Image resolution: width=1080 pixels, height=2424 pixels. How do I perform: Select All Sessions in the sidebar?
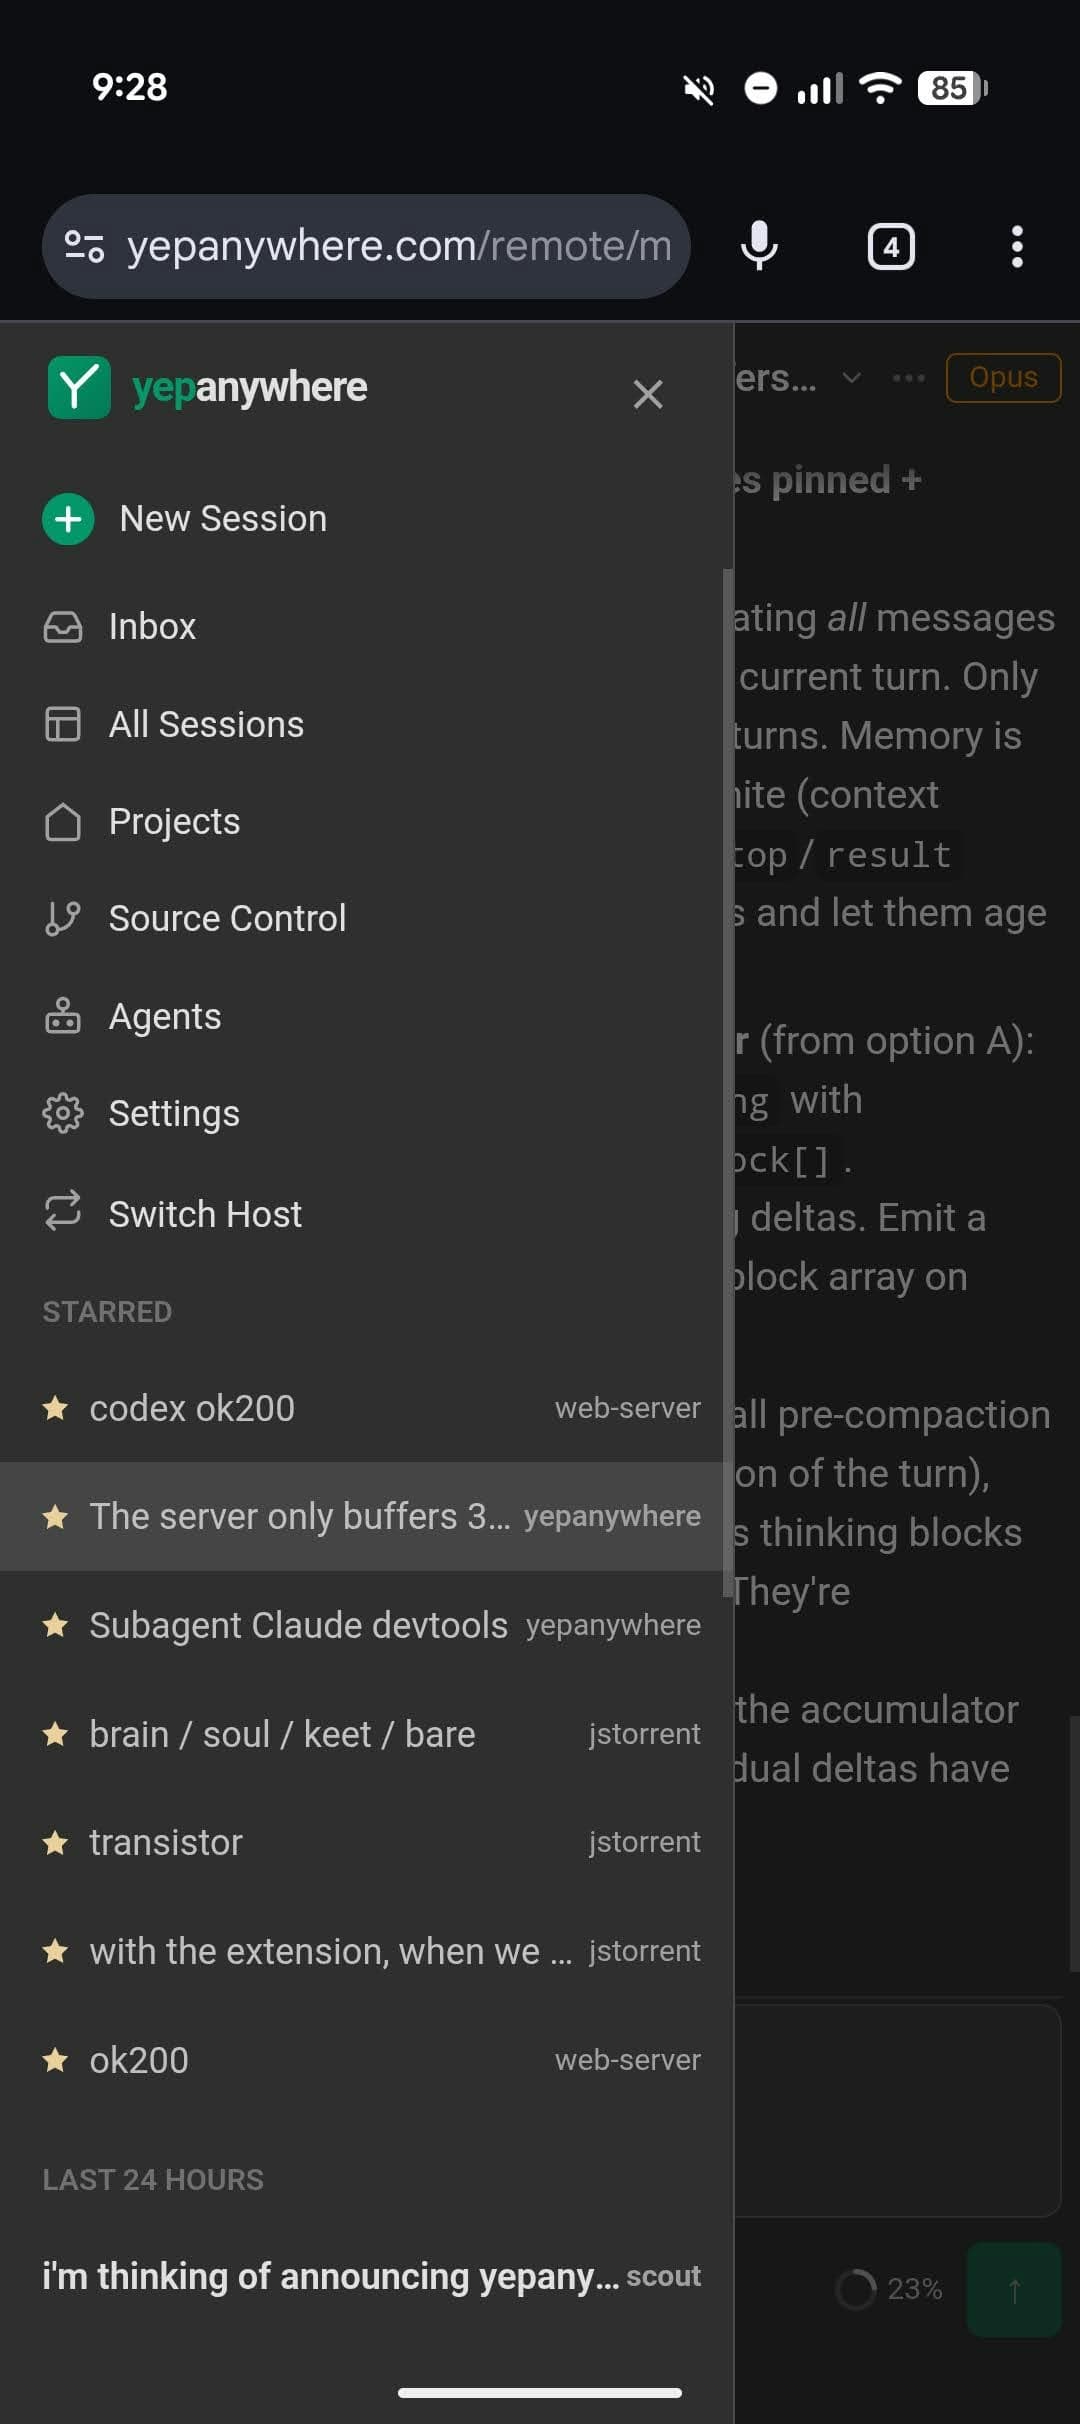[x=206, y=723]
